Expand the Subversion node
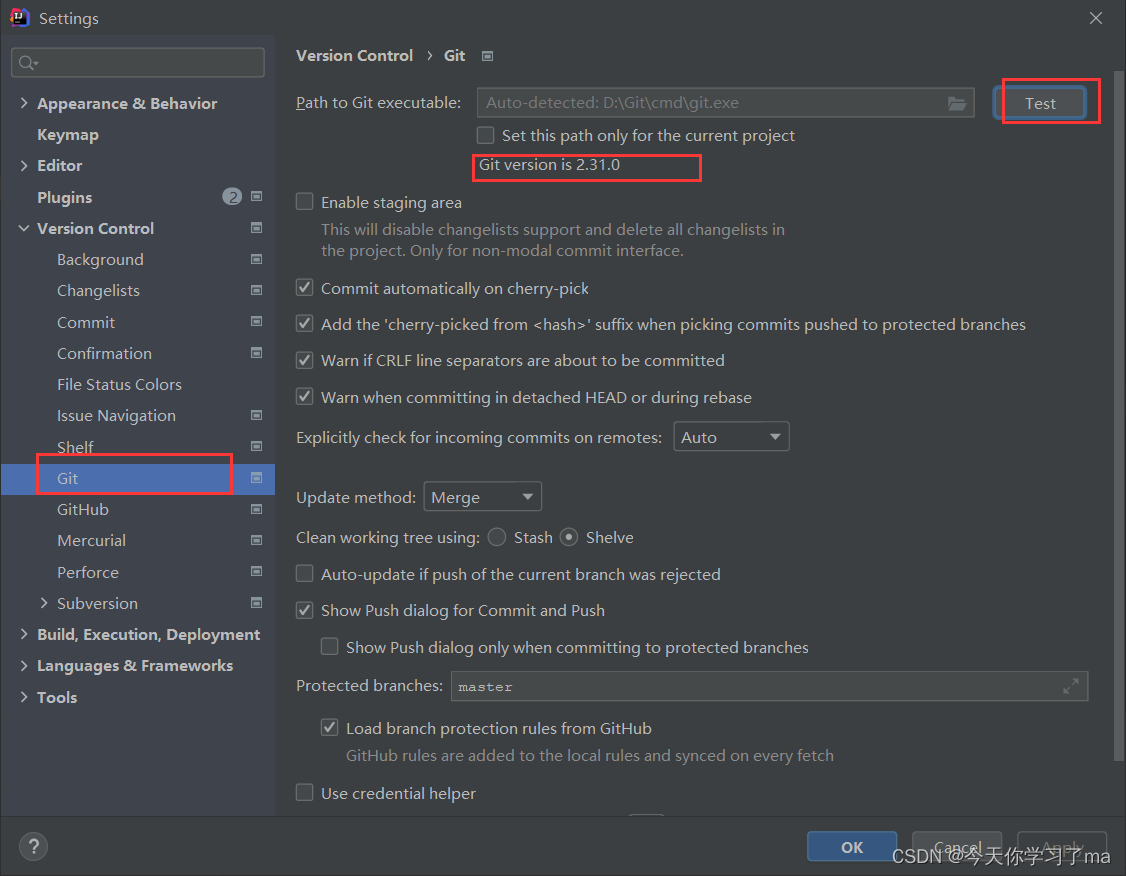The width and height of the screenshot is (1126, 876). [44, 603]
